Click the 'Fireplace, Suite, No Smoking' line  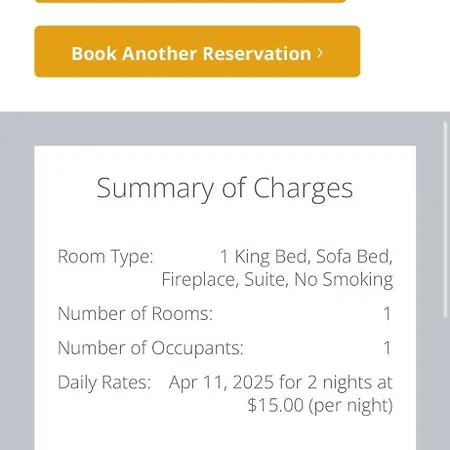pos(277,279)
